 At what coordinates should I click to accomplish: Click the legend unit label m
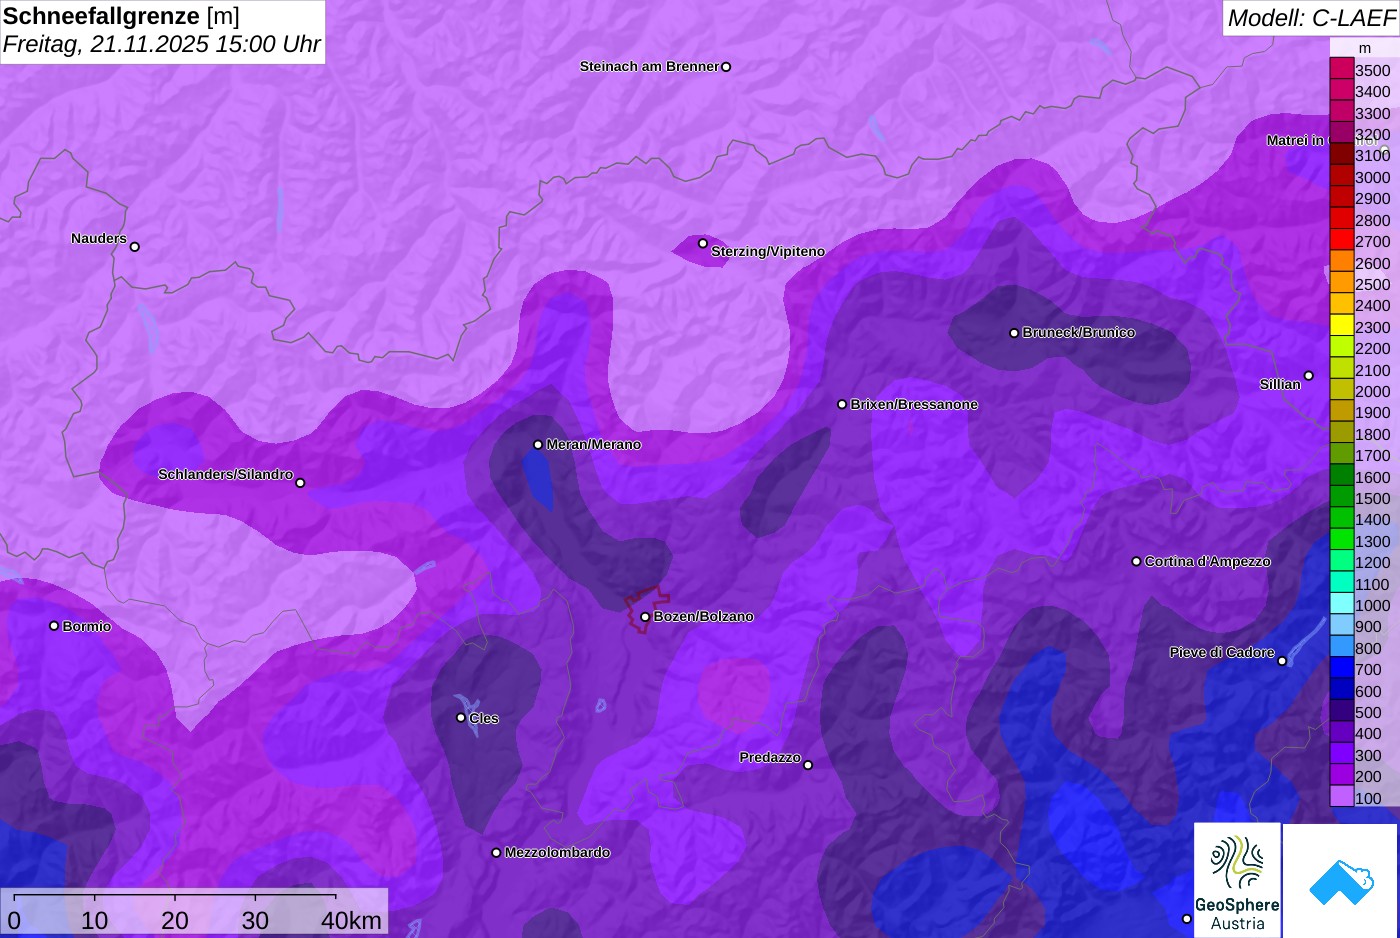pyautogui.click(x=1365, y=48)
